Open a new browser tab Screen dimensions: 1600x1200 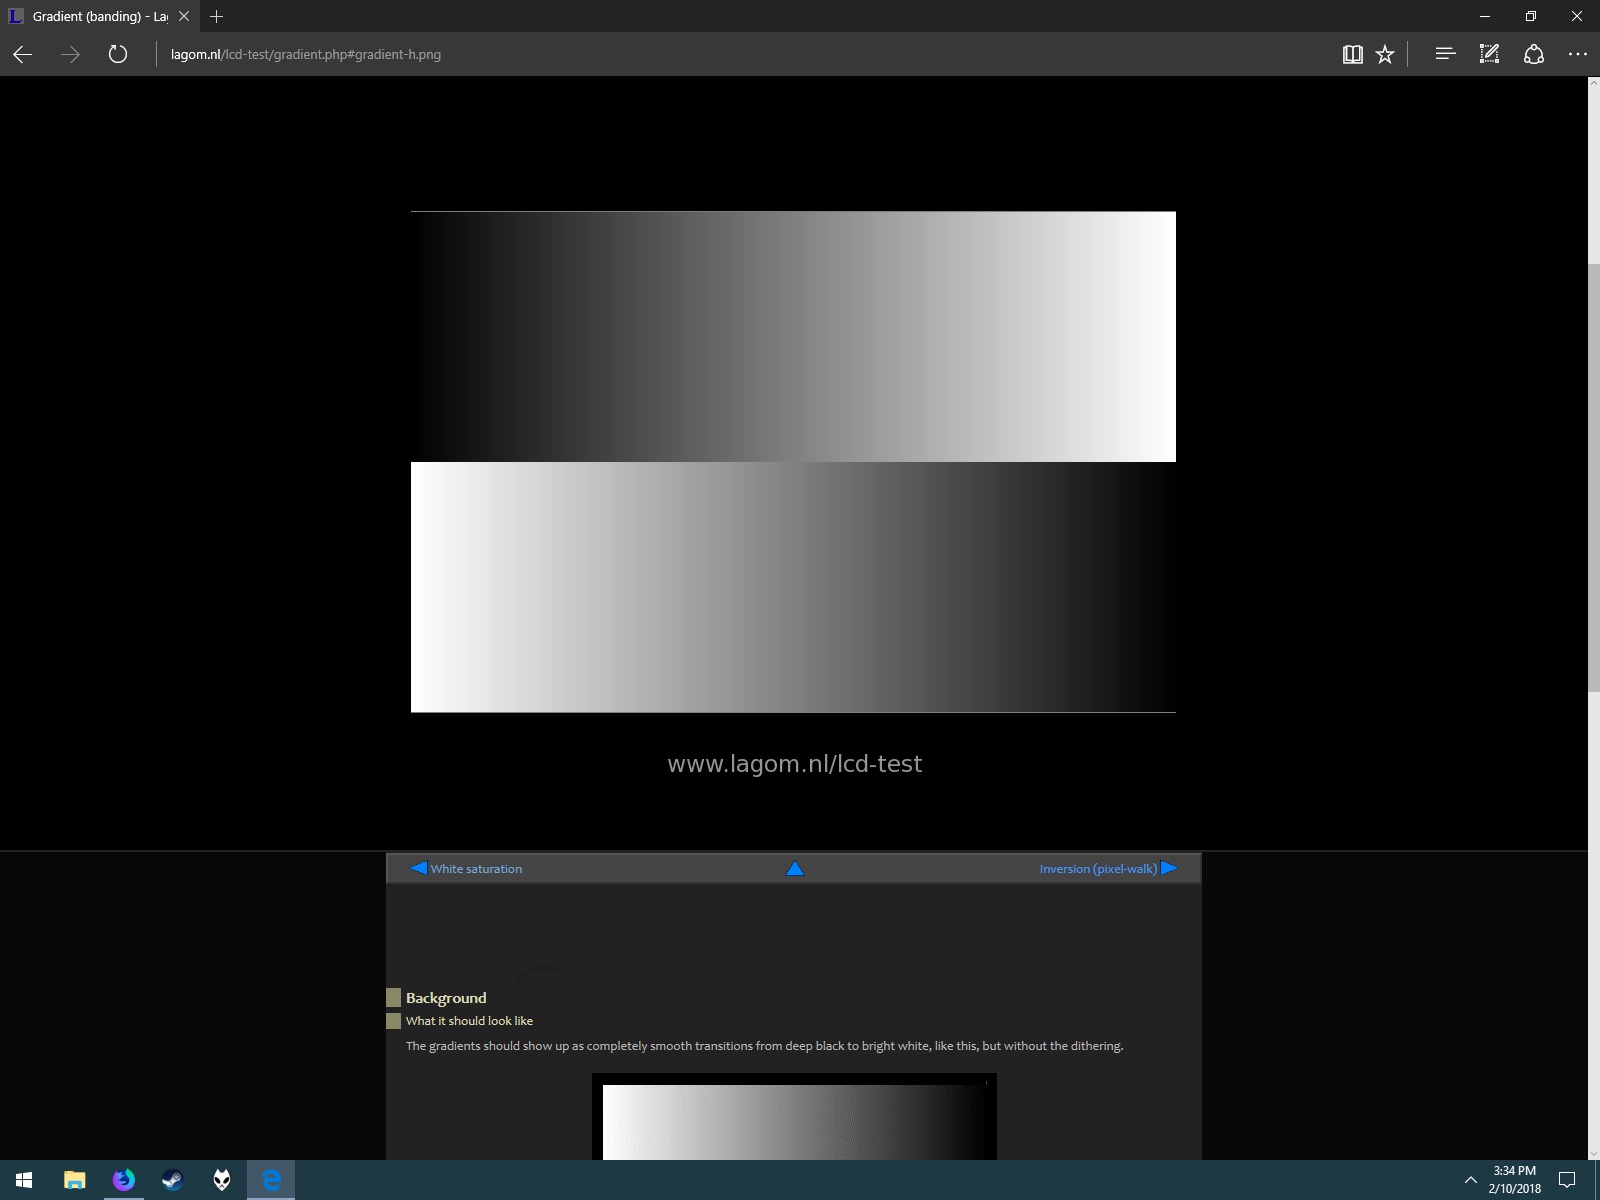[216, 16]
